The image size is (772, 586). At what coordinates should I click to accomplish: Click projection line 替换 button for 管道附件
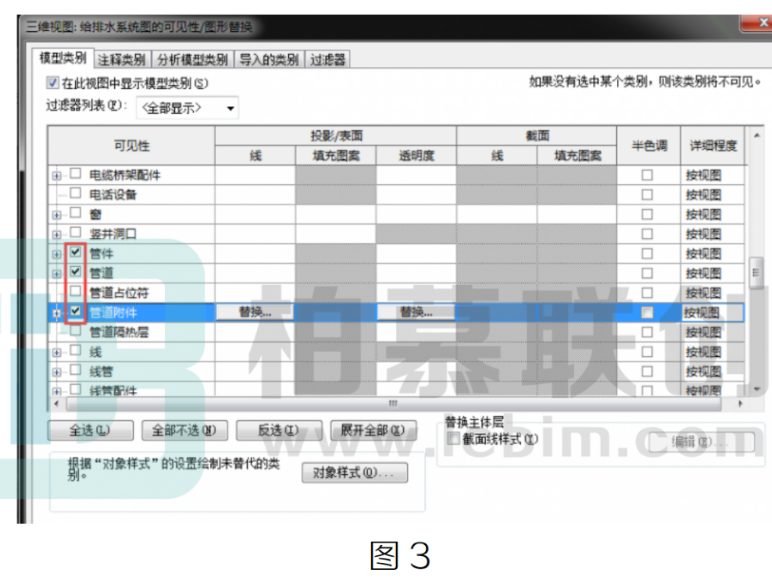pyautogui.click(x=255, y=312)
